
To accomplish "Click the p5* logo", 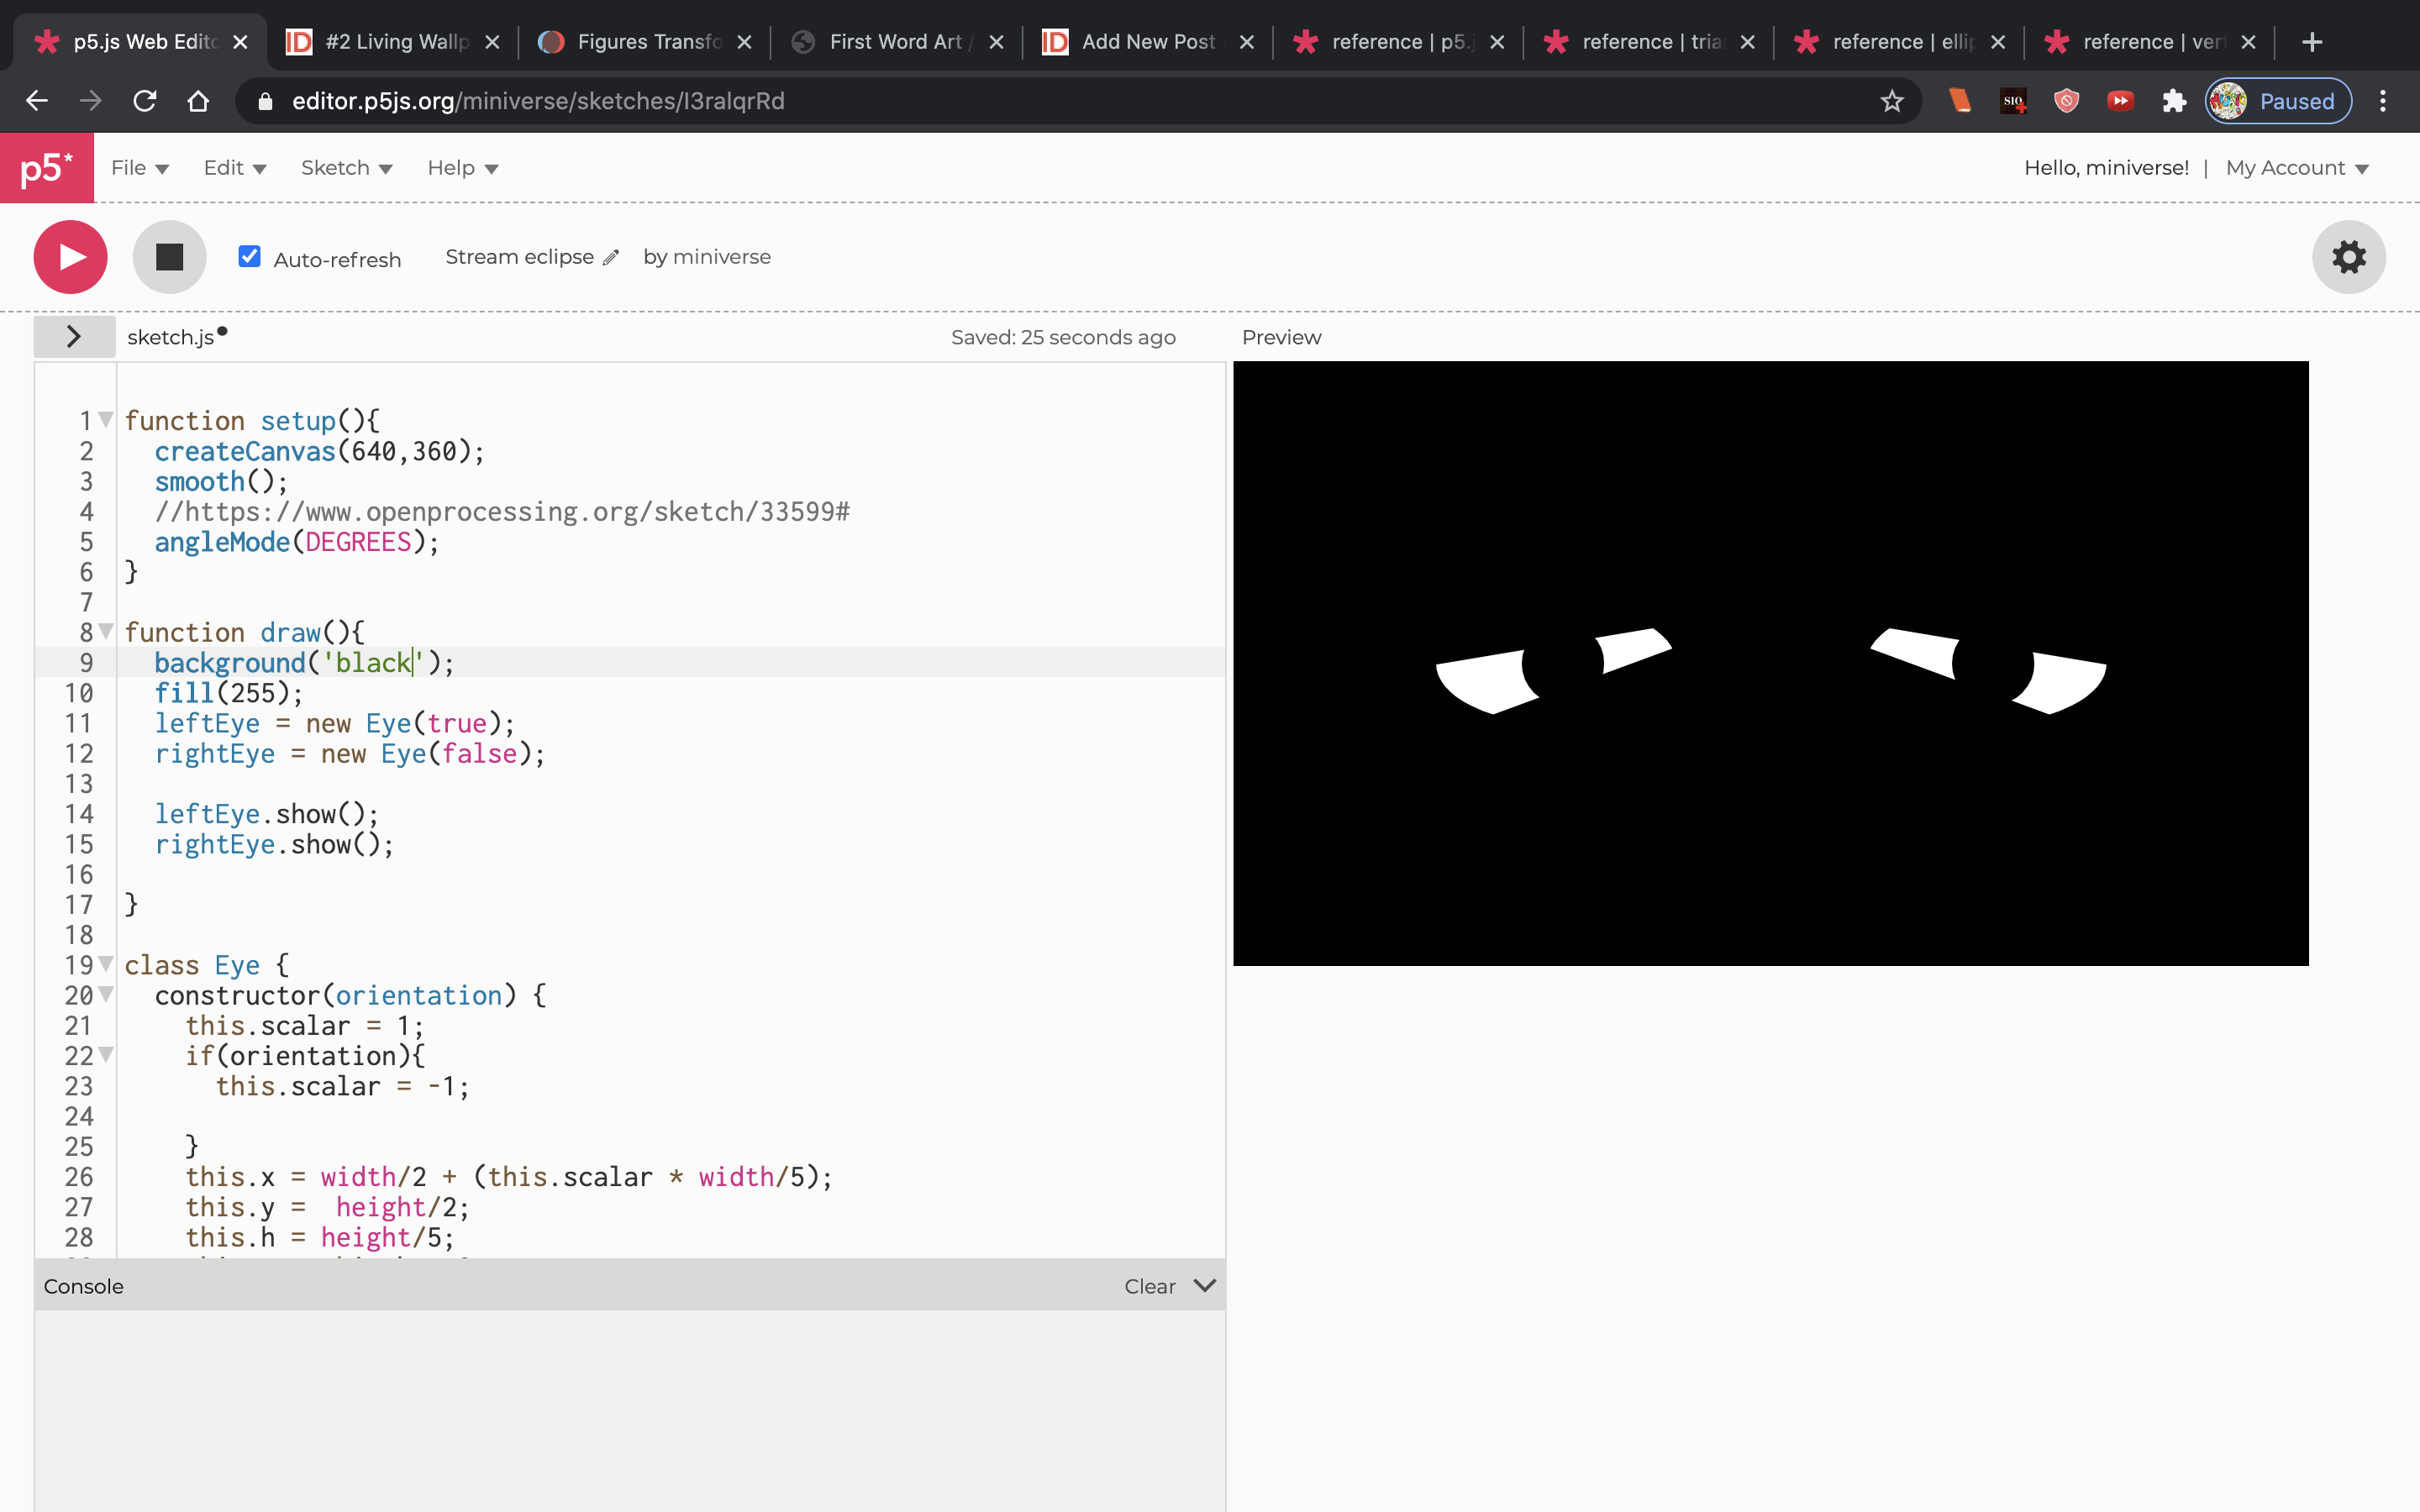I will click(x=47, y=168).
